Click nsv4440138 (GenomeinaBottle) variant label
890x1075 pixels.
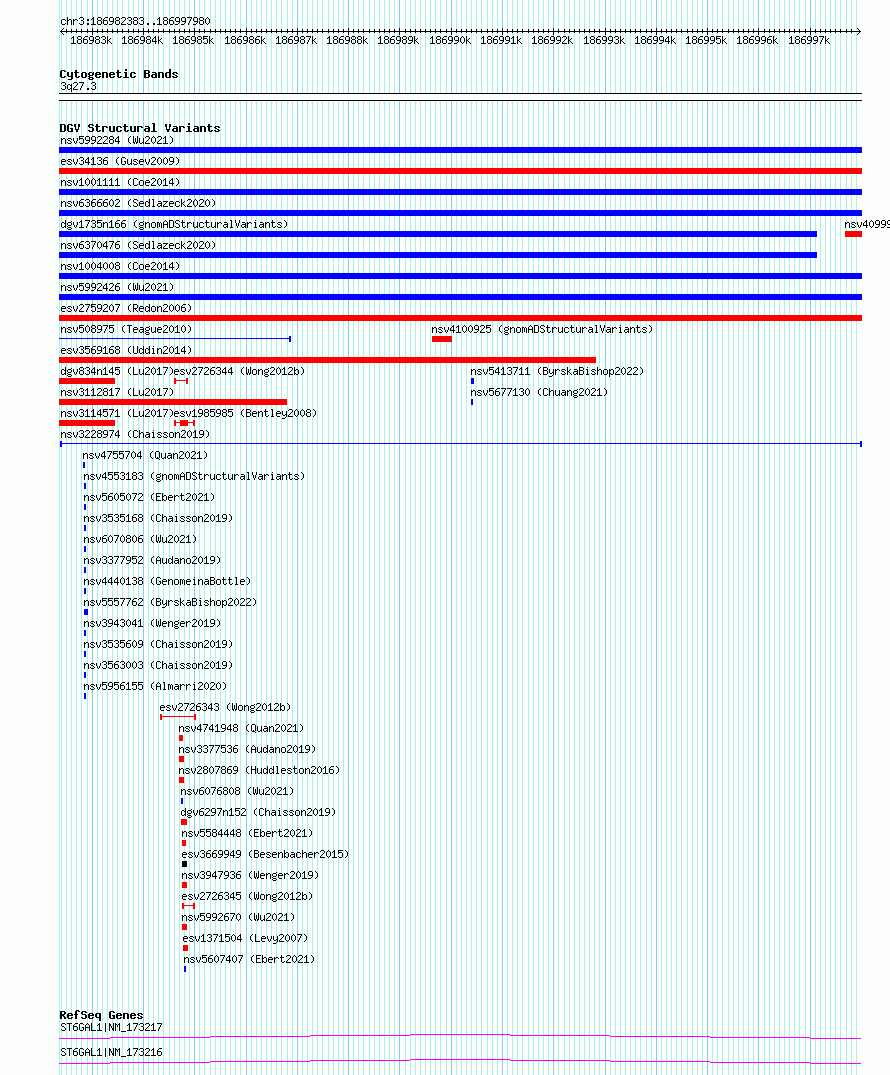[x=167, y=581]
